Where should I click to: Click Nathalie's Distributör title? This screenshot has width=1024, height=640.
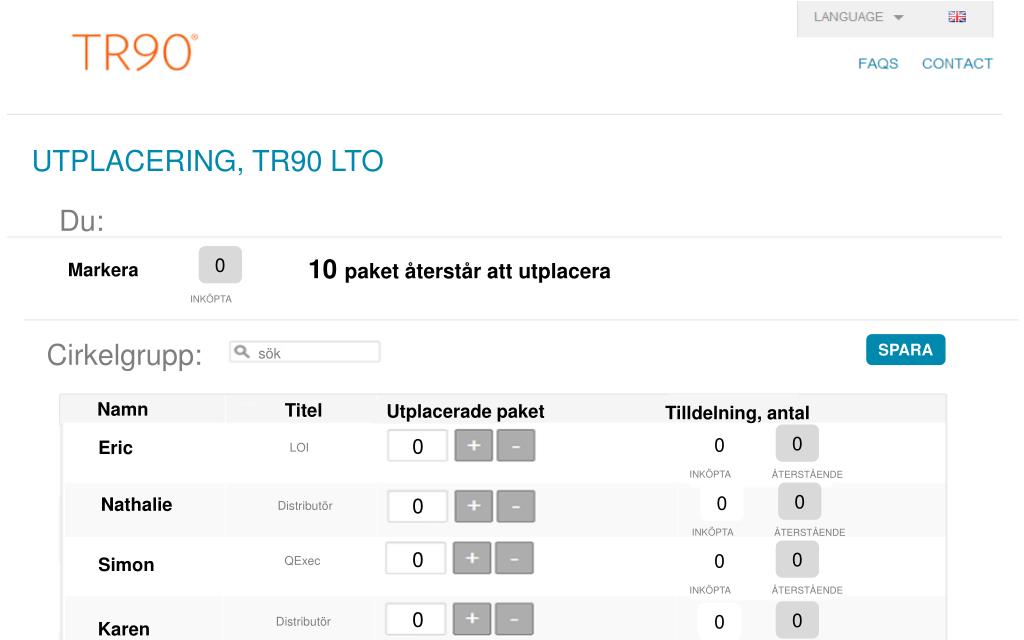(305, 505)
